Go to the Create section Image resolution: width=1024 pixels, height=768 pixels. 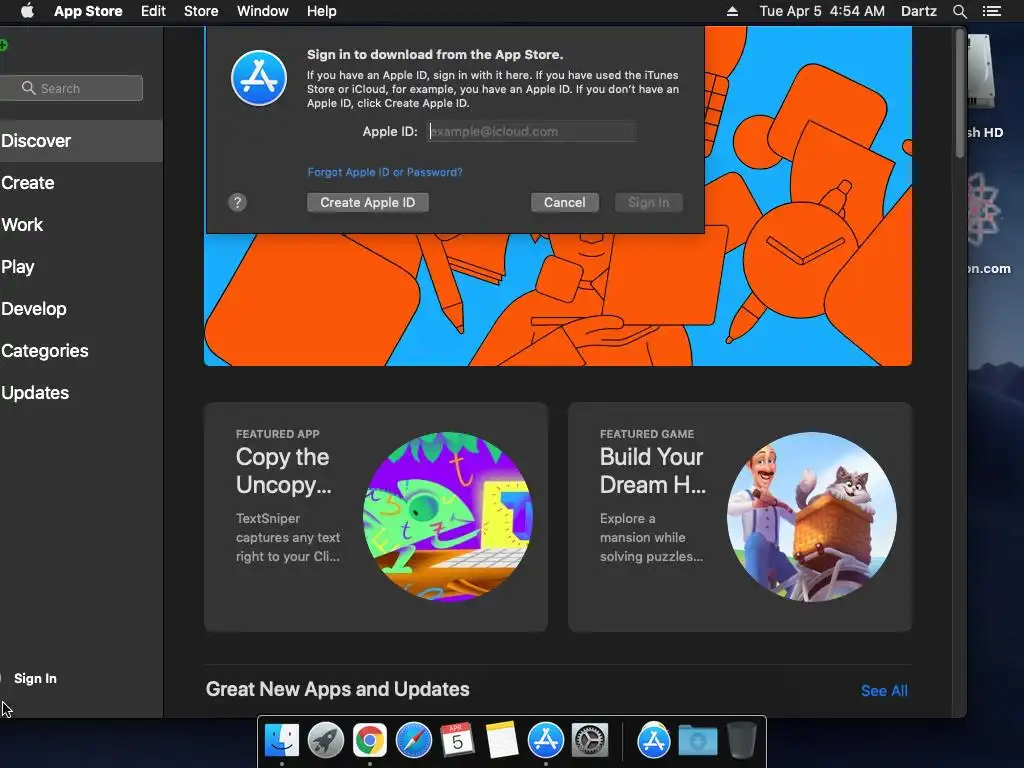[x=81, y=183]
